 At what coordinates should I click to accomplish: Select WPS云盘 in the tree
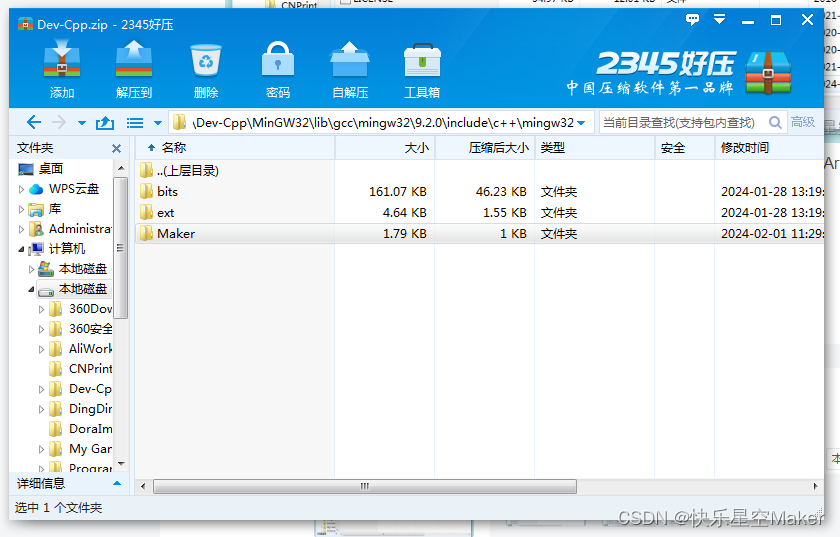point(74,189)
